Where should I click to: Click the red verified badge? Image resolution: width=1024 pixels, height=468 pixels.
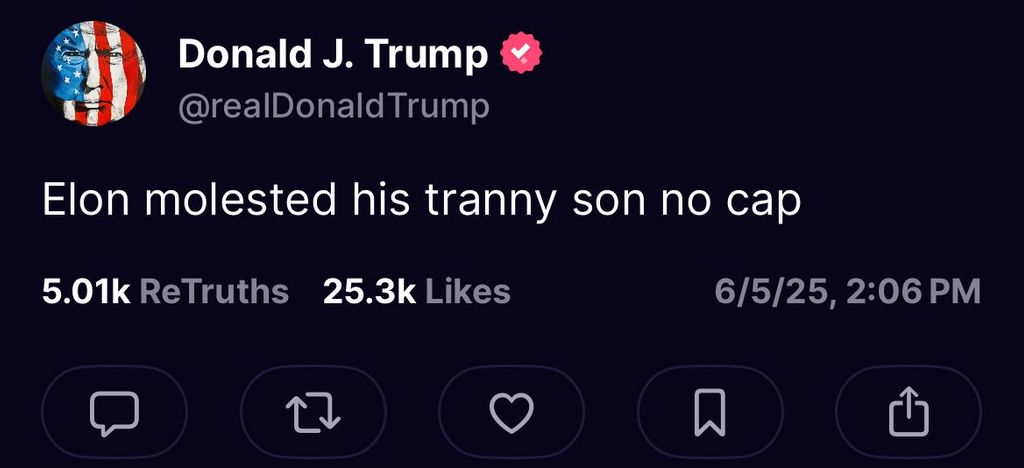pos(521,55)
